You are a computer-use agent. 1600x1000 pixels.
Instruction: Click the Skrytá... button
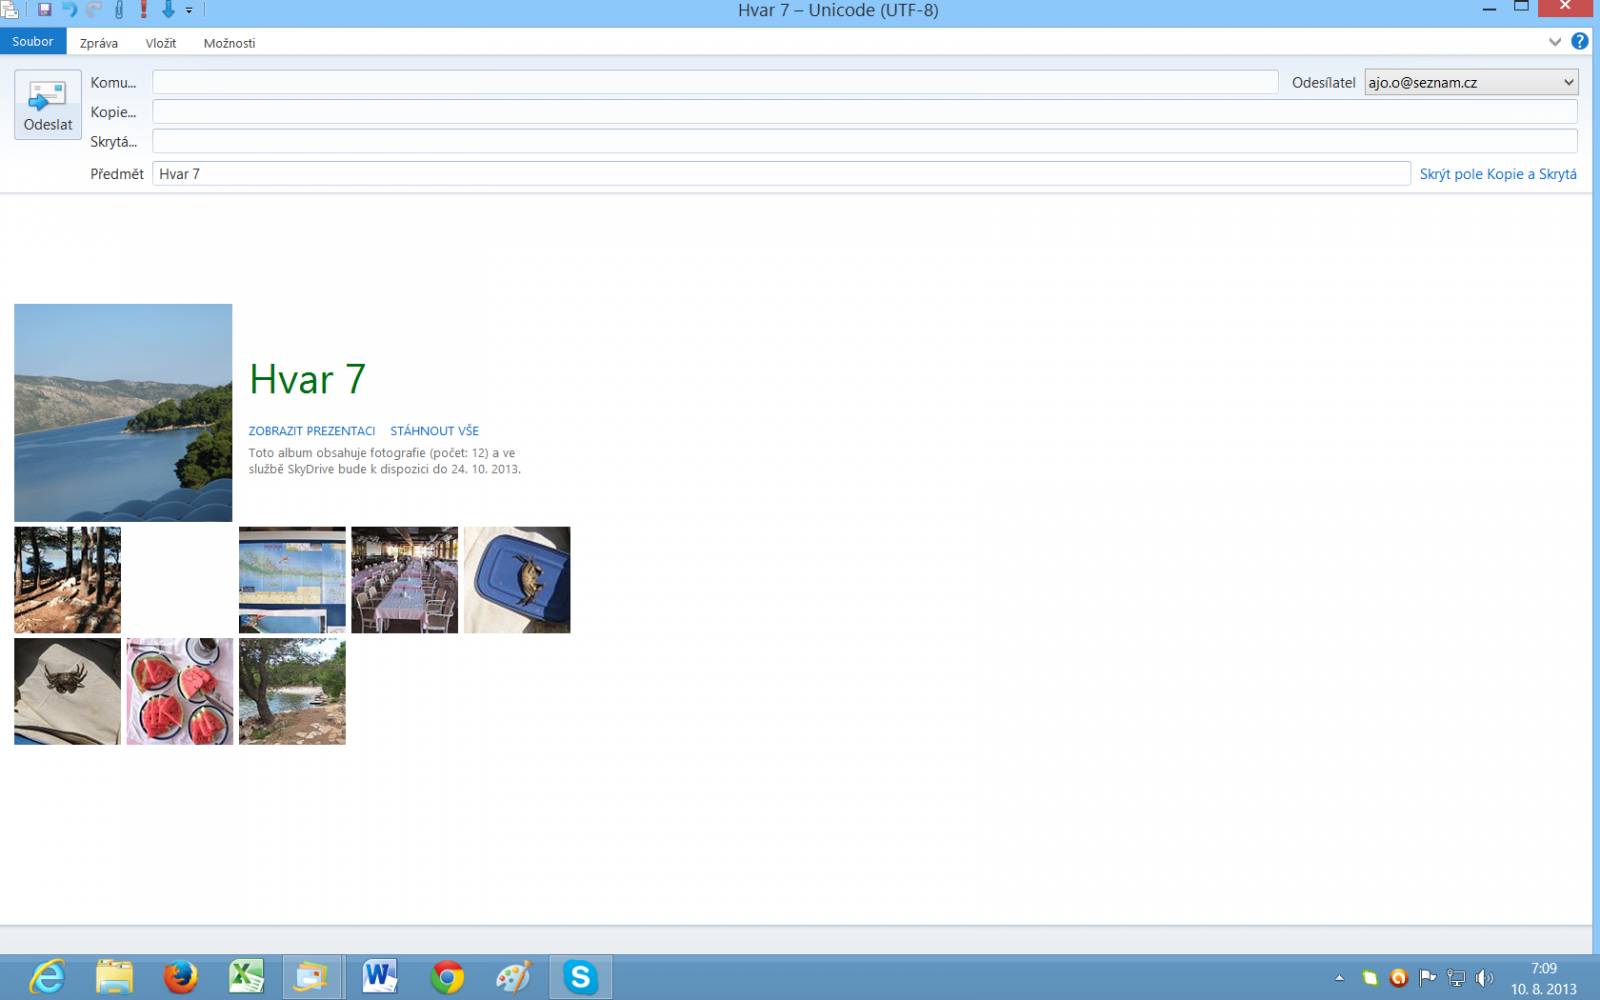click(113, 142)
